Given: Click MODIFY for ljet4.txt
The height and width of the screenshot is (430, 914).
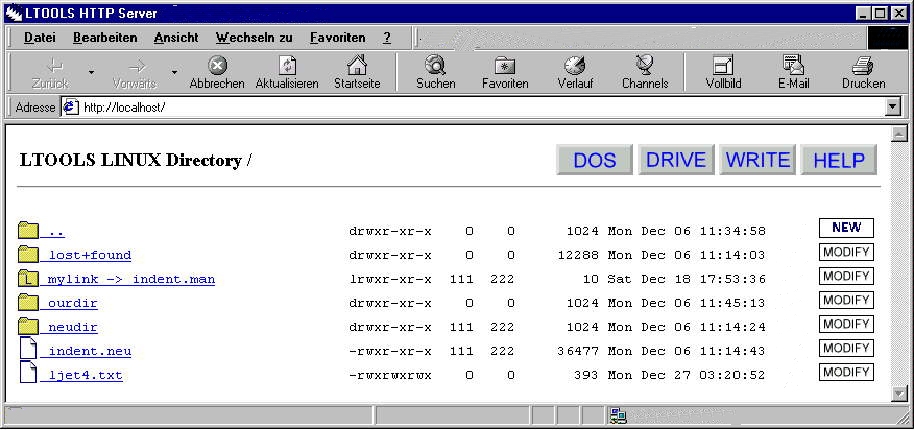Looking at the screenshot, I should tap(845, 372).
